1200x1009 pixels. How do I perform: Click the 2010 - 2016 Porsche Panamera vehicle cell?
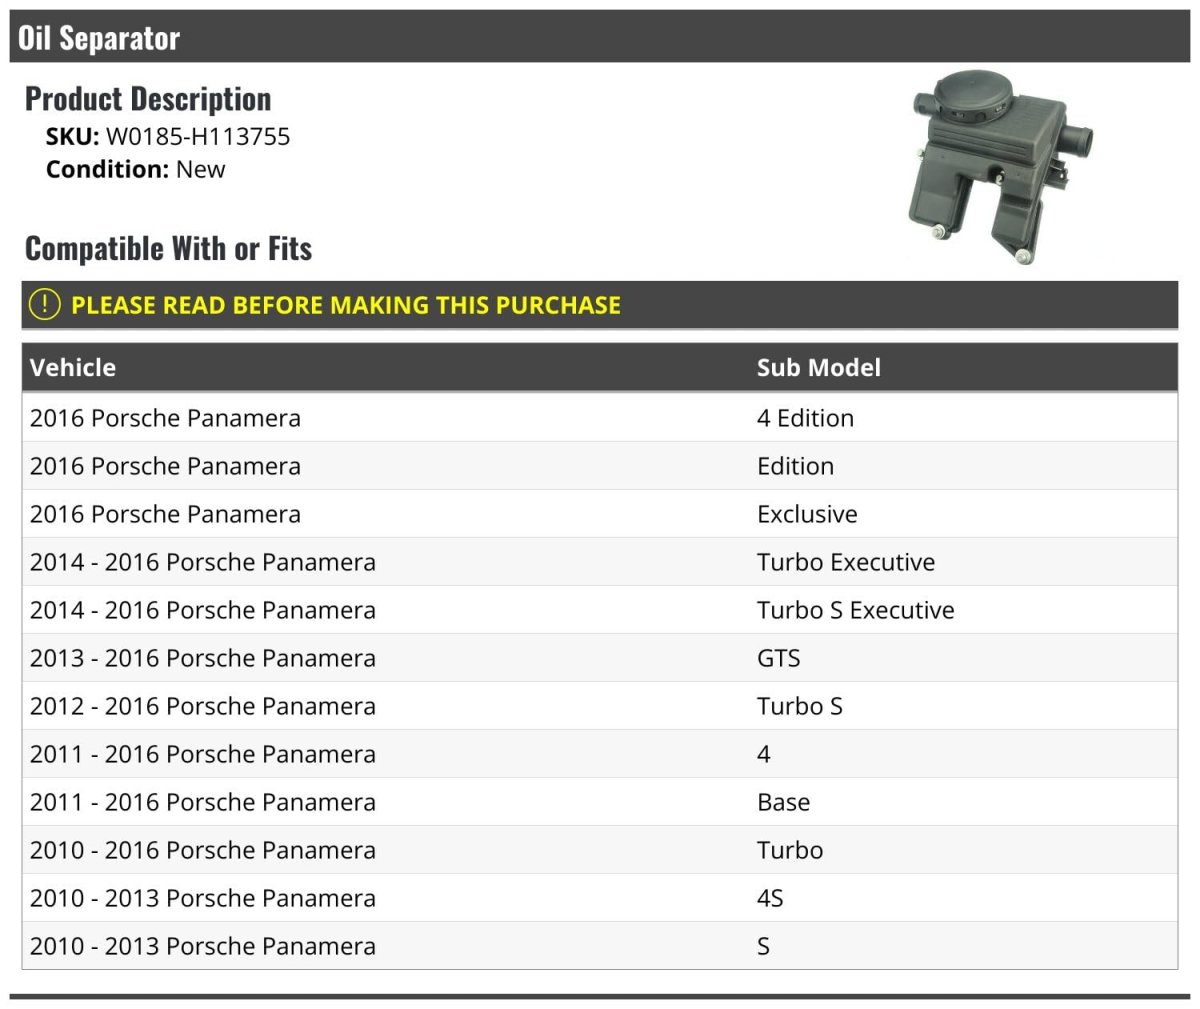click(x=203, y=850)
